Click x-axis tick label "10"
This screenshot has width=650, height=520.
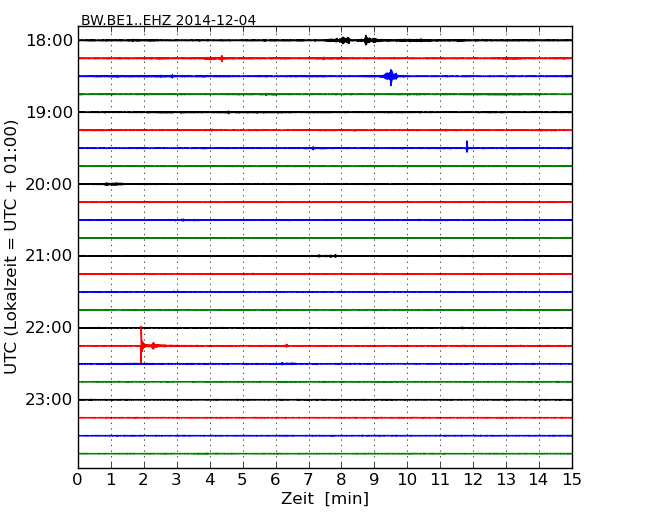(407, 479)
